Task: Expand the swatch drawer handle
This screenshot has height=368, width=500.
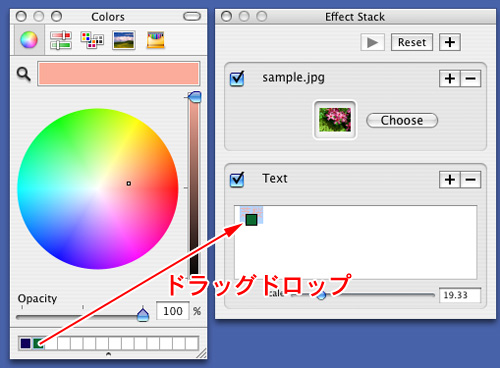Action: [x=108, y=354]
